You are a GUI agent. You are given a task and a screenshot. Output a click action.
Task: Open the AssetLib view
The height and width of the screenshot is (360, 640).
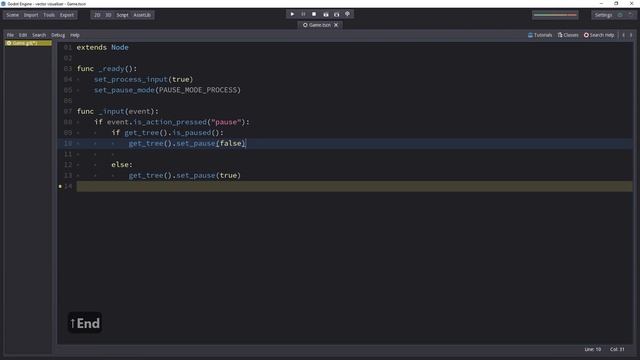[142, 15]
